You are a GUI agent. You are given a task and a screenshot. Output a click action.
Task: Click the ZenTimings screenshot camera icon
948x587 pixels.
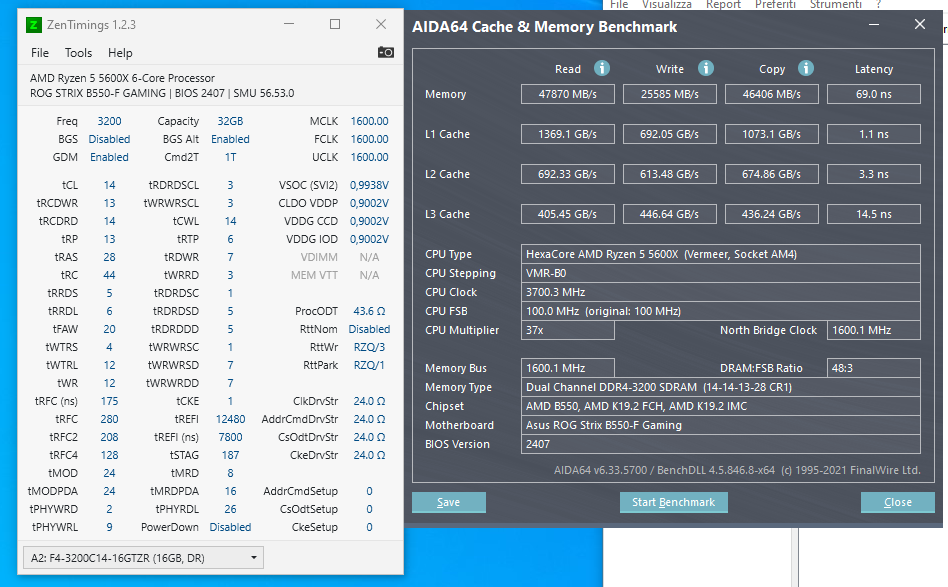385,53
